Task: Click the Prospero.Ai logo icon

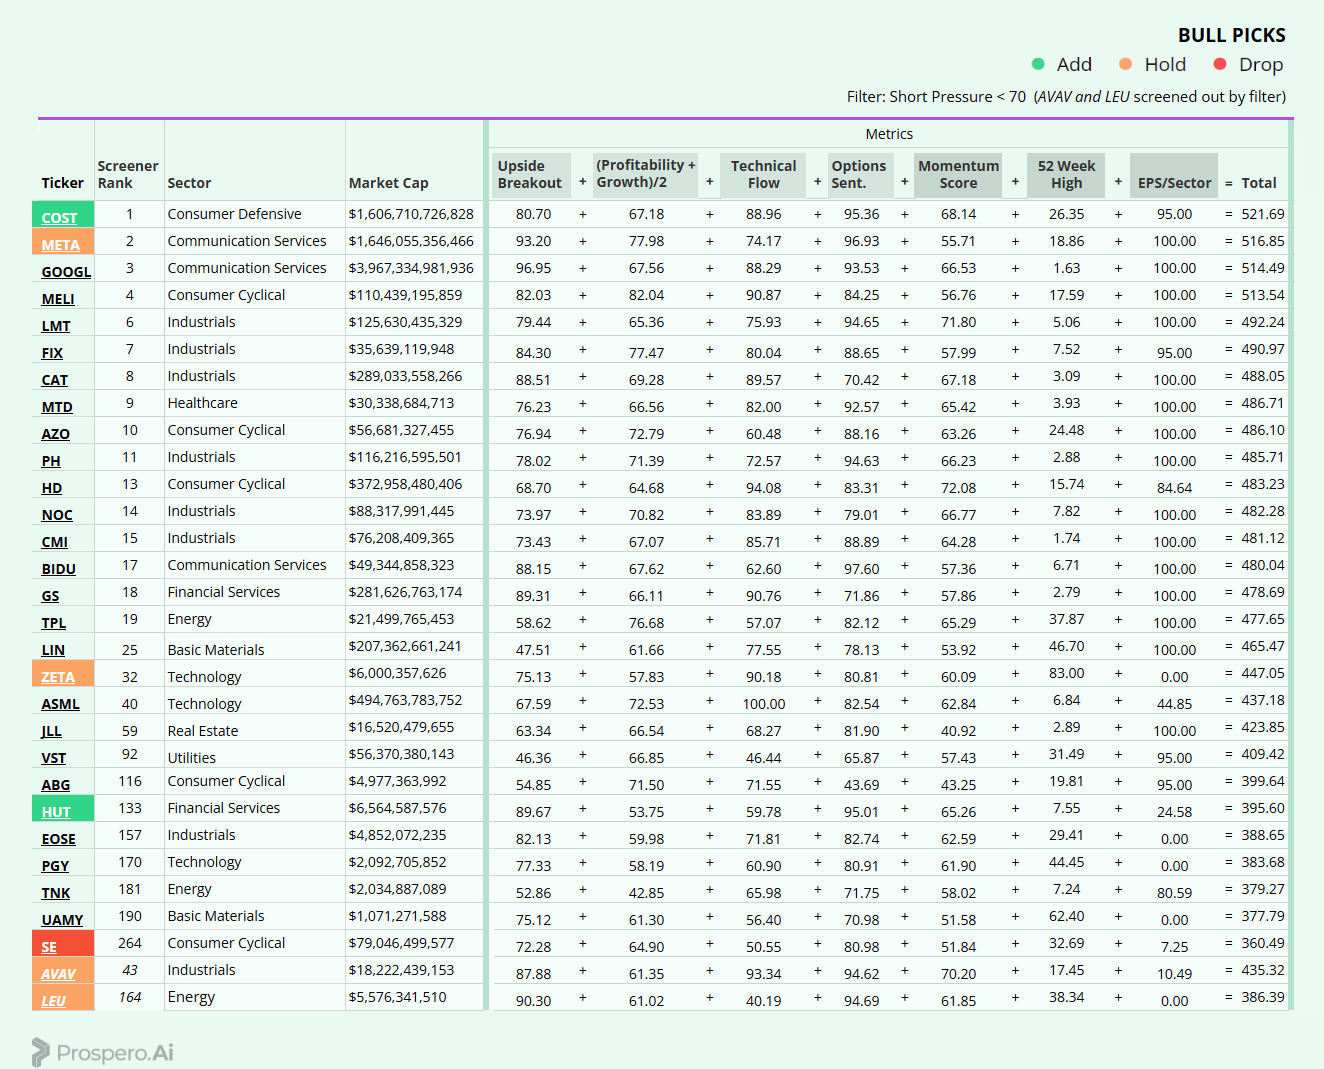Action: [x=40, y=1052]
